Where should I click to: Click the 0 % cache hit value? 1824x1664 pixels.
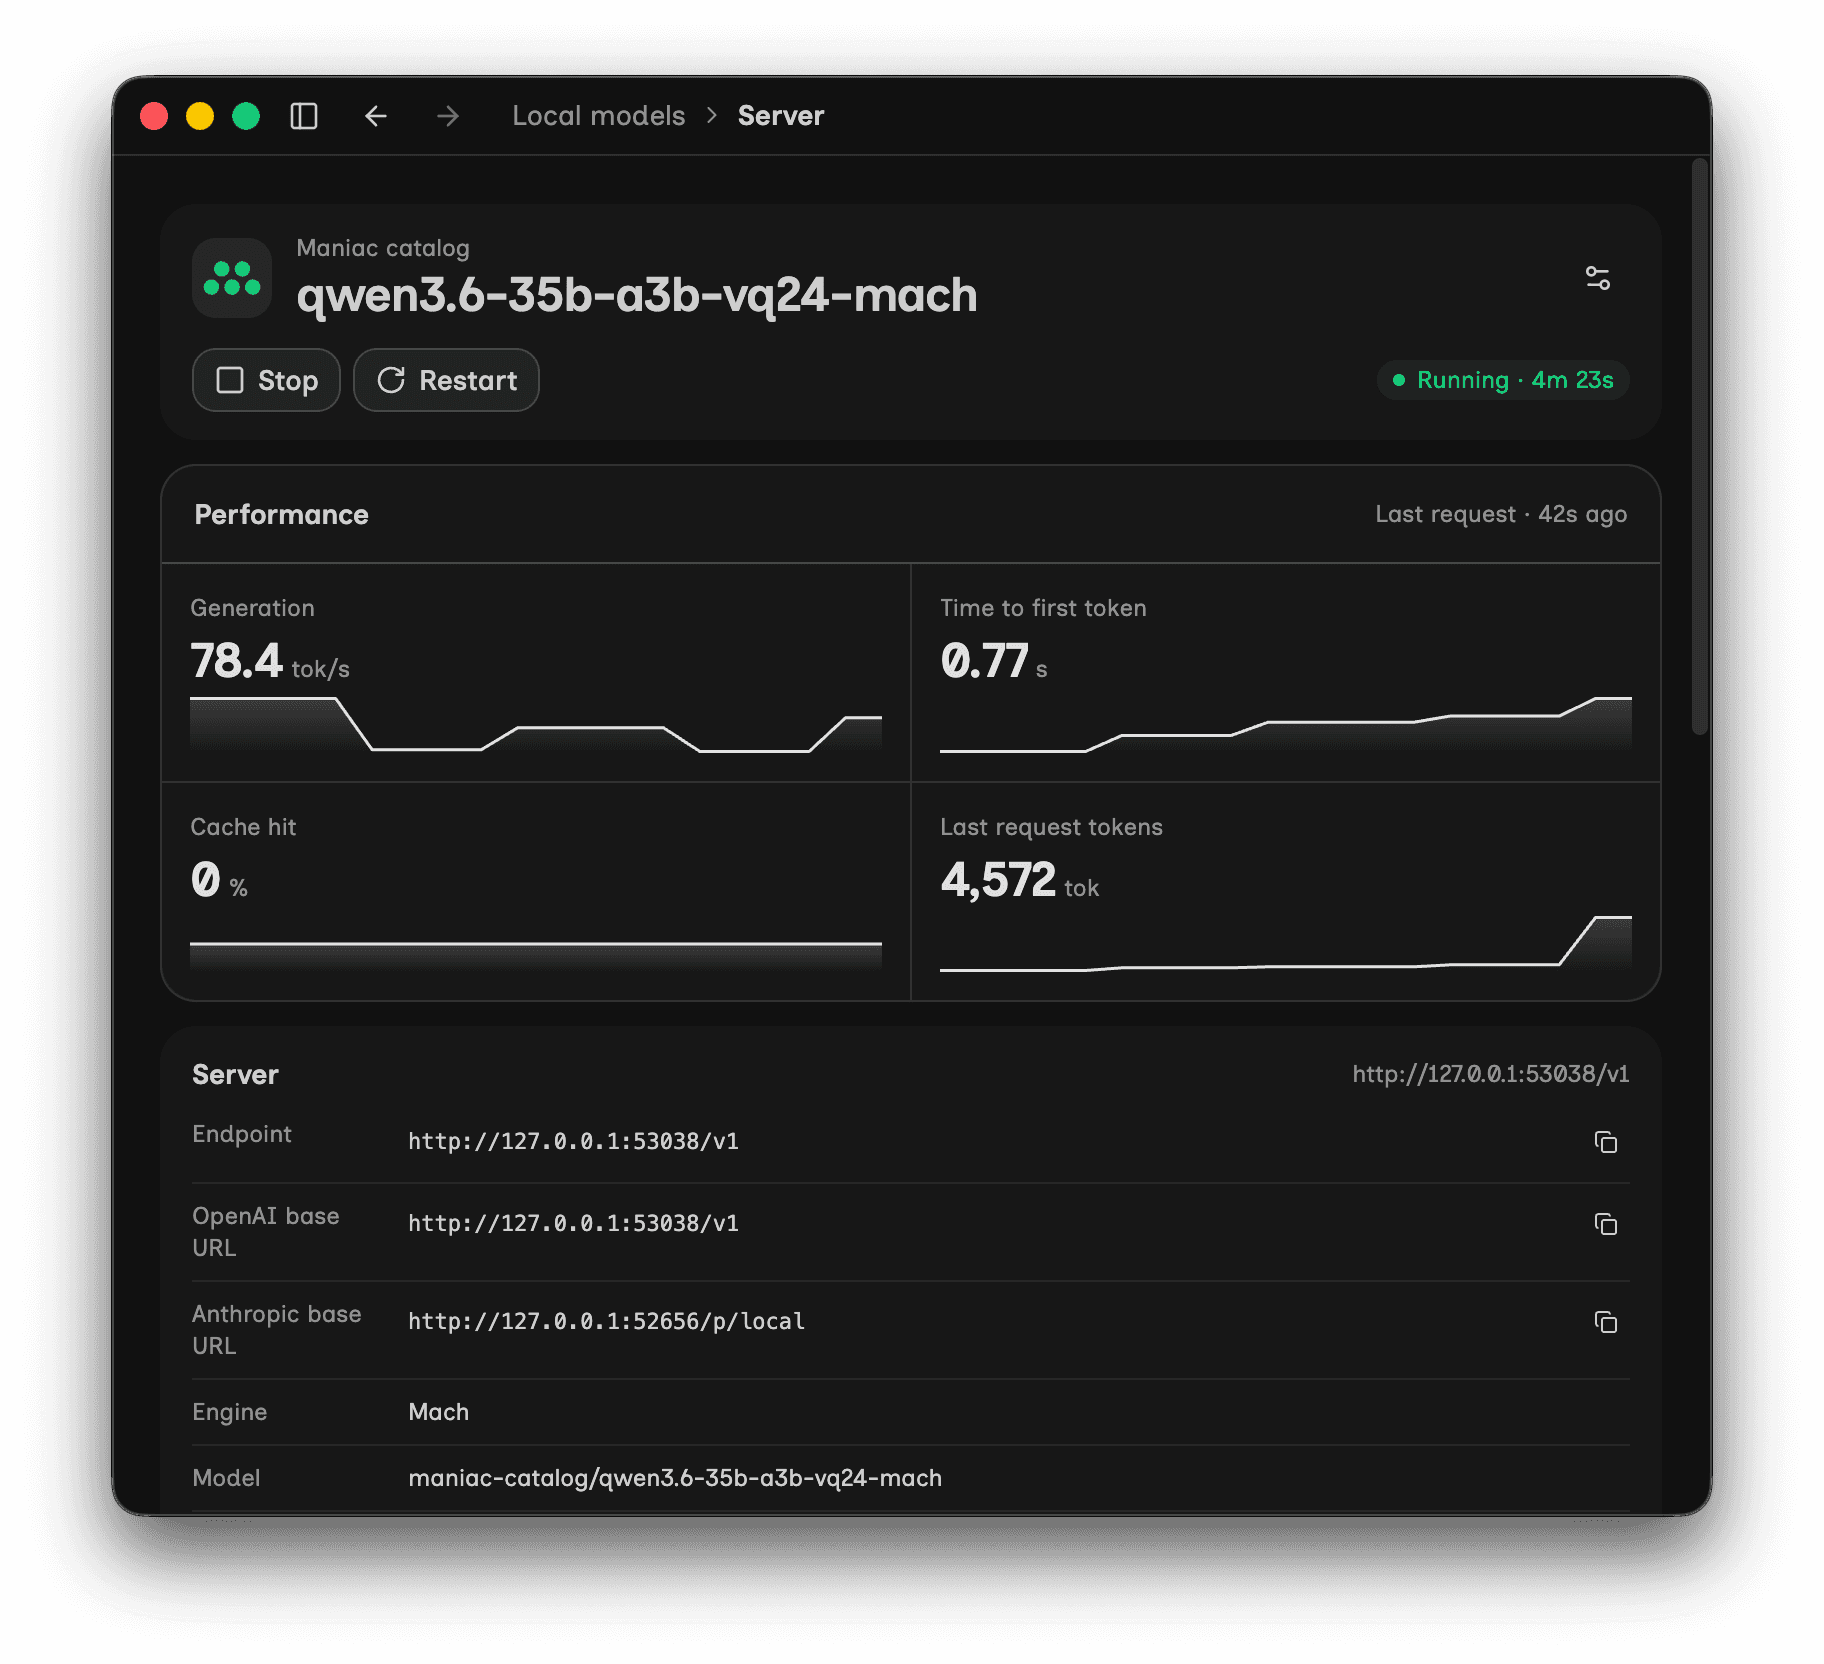click(219, 880)
